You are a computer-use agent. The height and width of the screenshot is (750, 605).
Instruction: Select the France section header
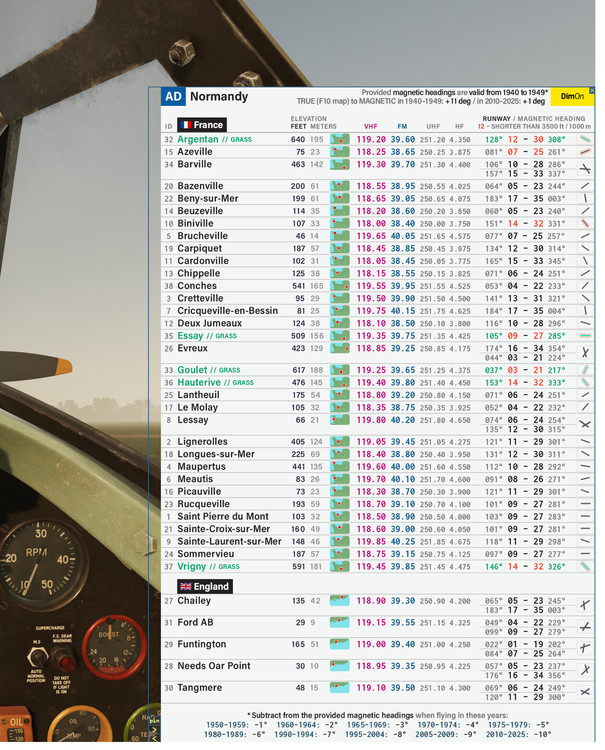[202, 125]
